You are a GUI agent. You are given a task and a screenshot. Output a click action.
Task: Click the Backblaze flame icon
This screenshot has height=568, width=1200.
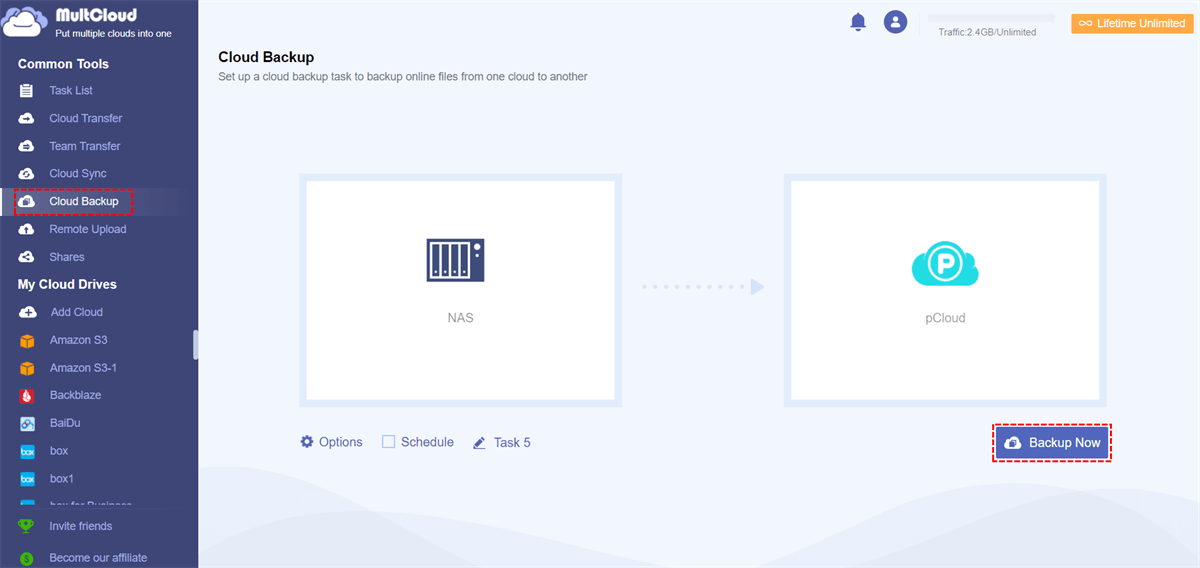coord(28,396)
